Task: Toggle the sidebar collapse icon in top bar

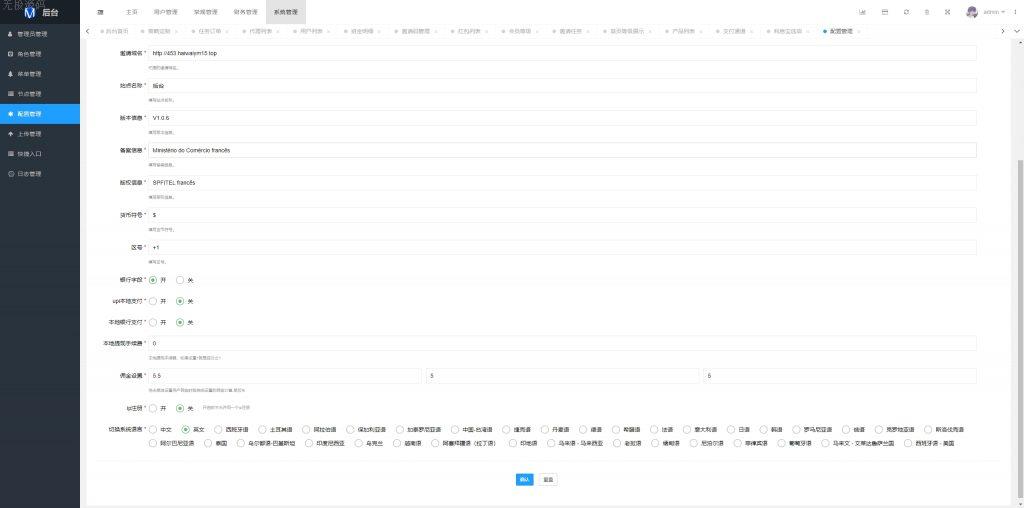Action: (x=100, y=12)
